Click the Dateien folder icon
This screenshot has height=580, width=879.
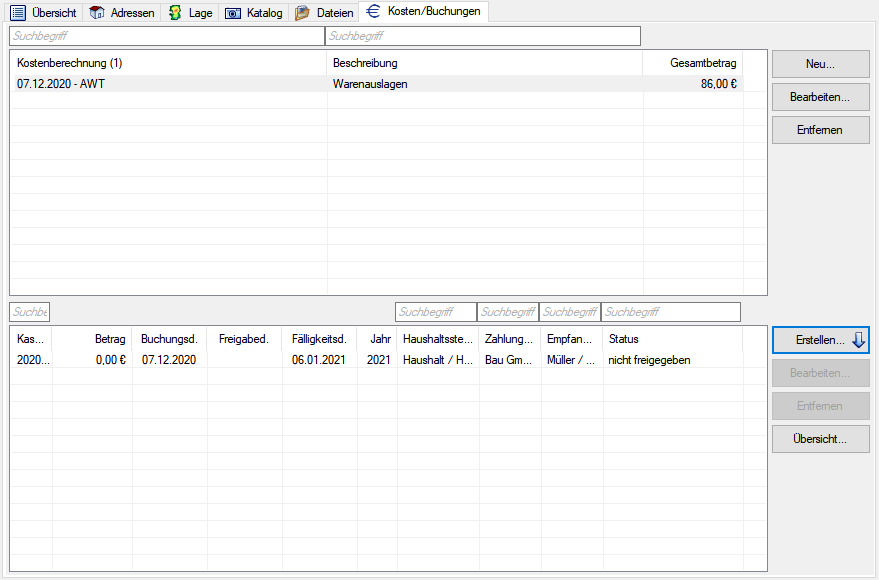302,13
